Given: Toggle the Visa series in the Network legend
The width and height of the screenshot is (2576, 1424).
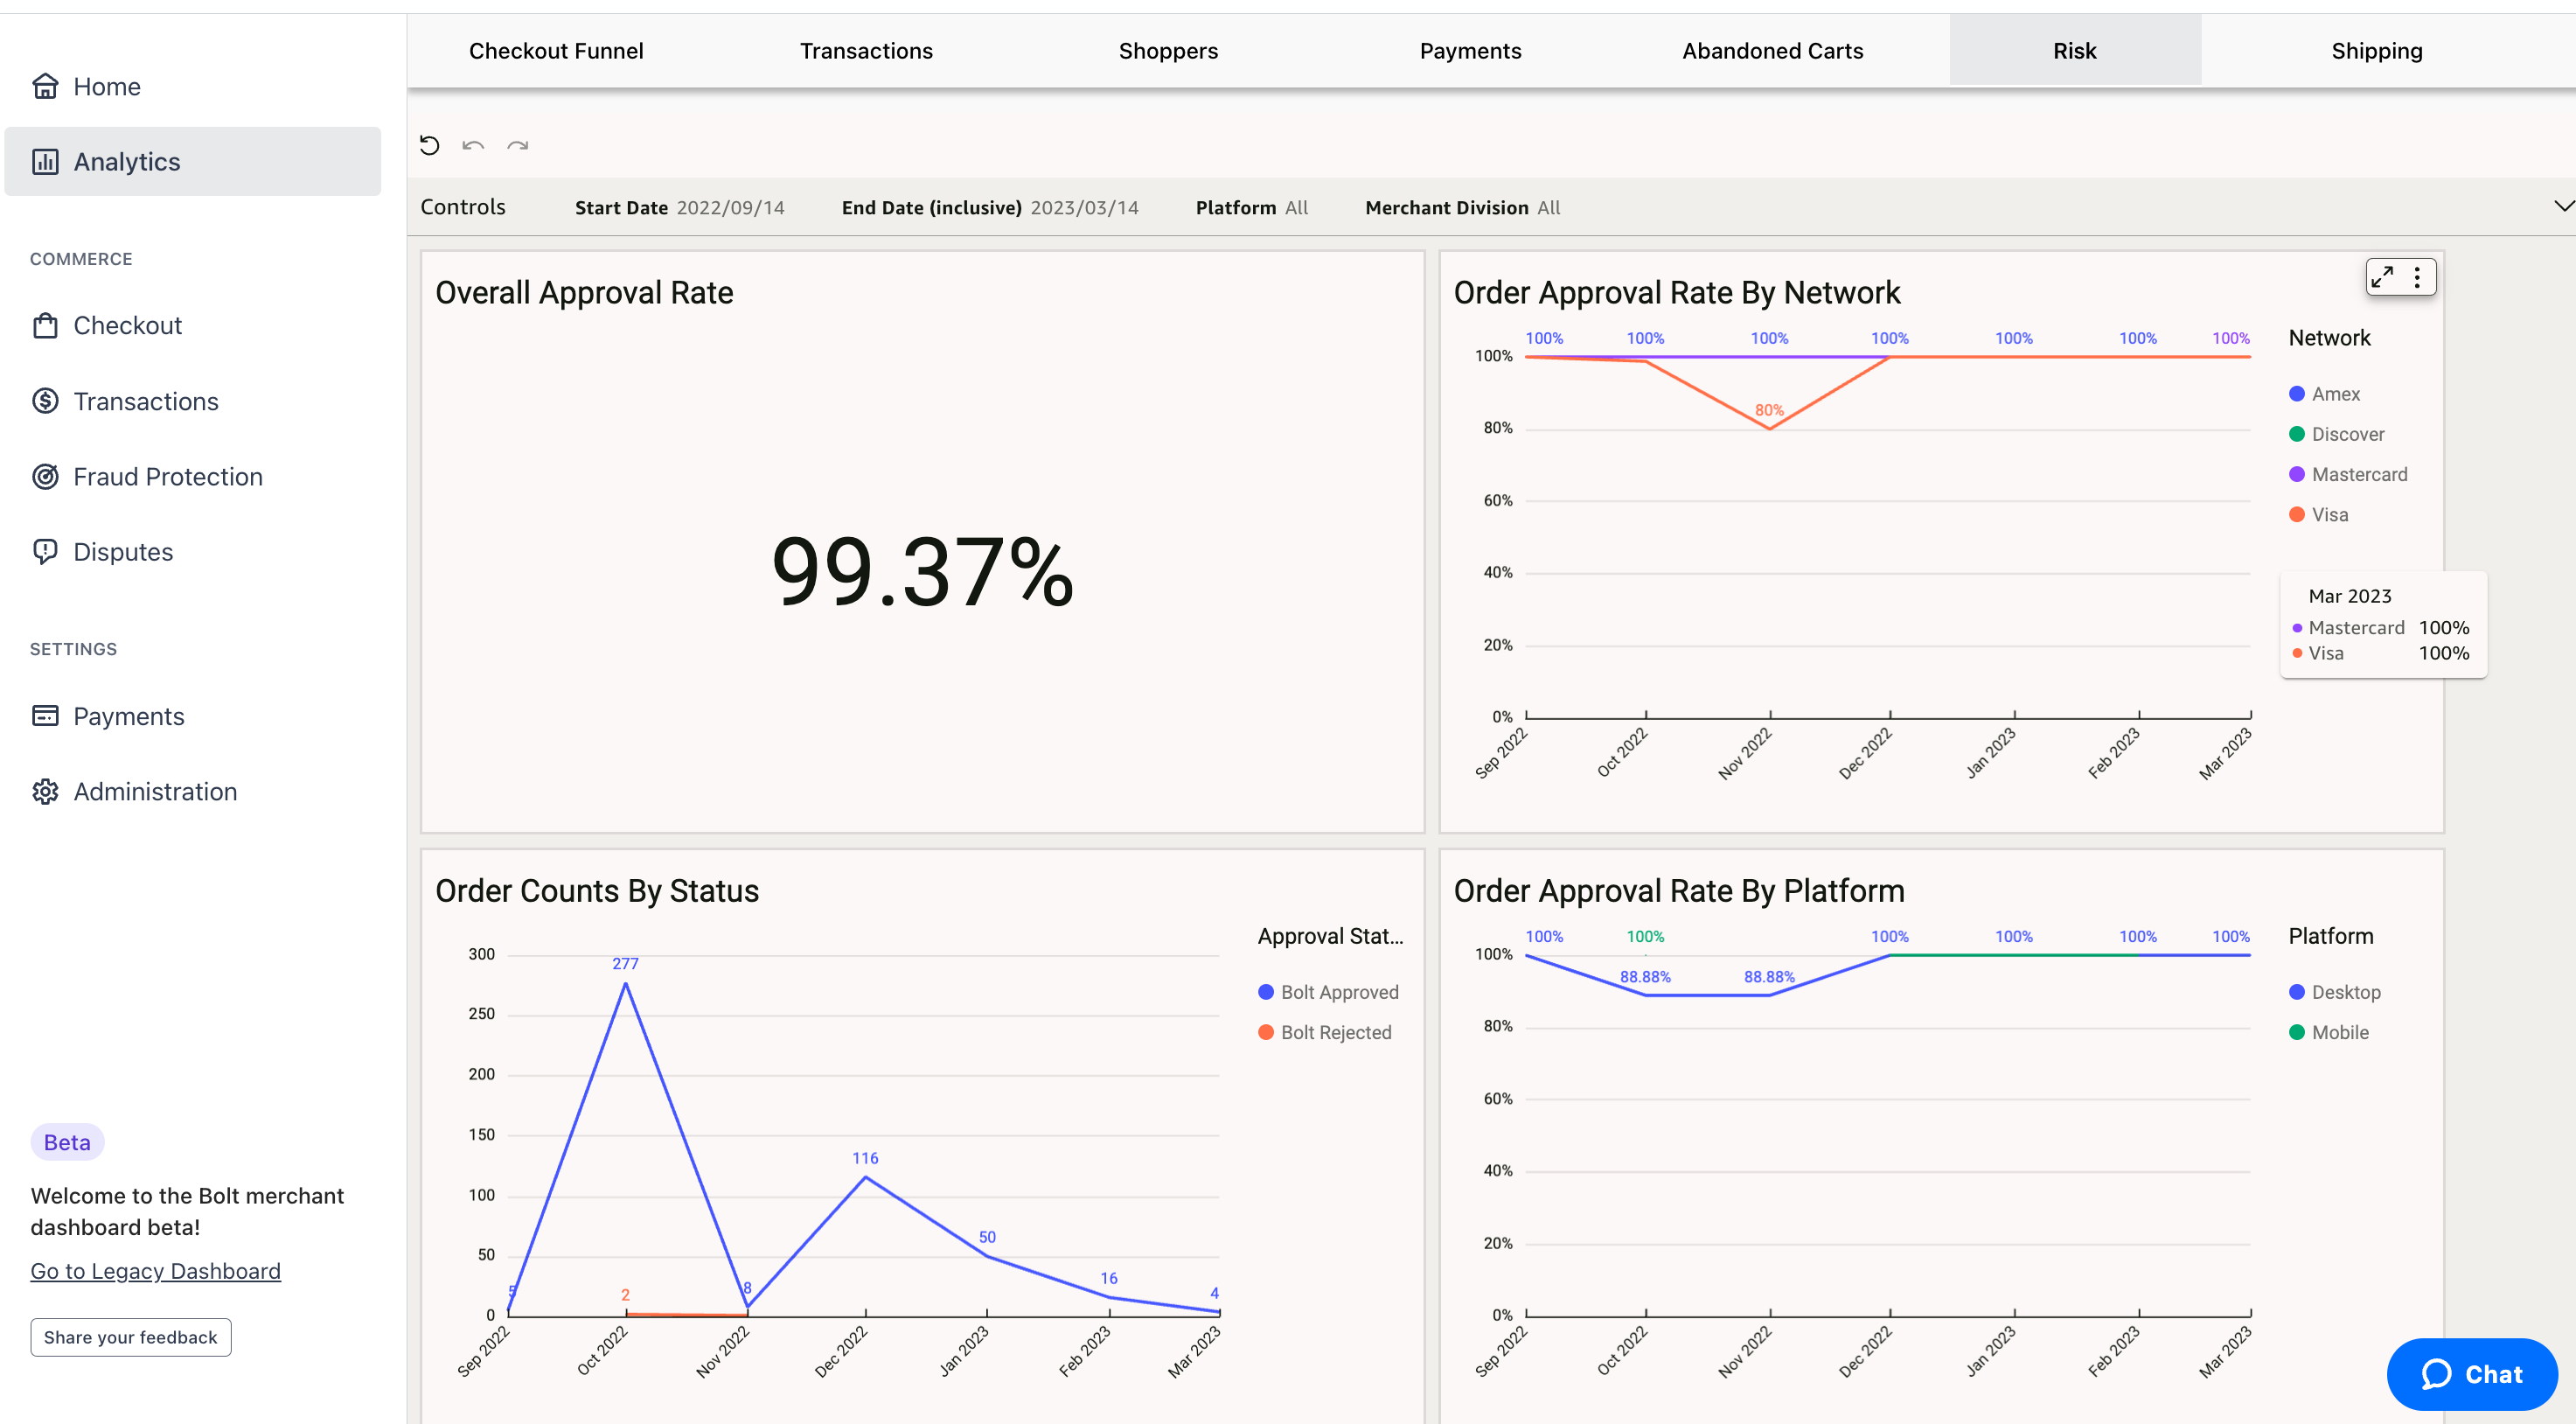Looking at the screenshot, I should (2318, 514).
